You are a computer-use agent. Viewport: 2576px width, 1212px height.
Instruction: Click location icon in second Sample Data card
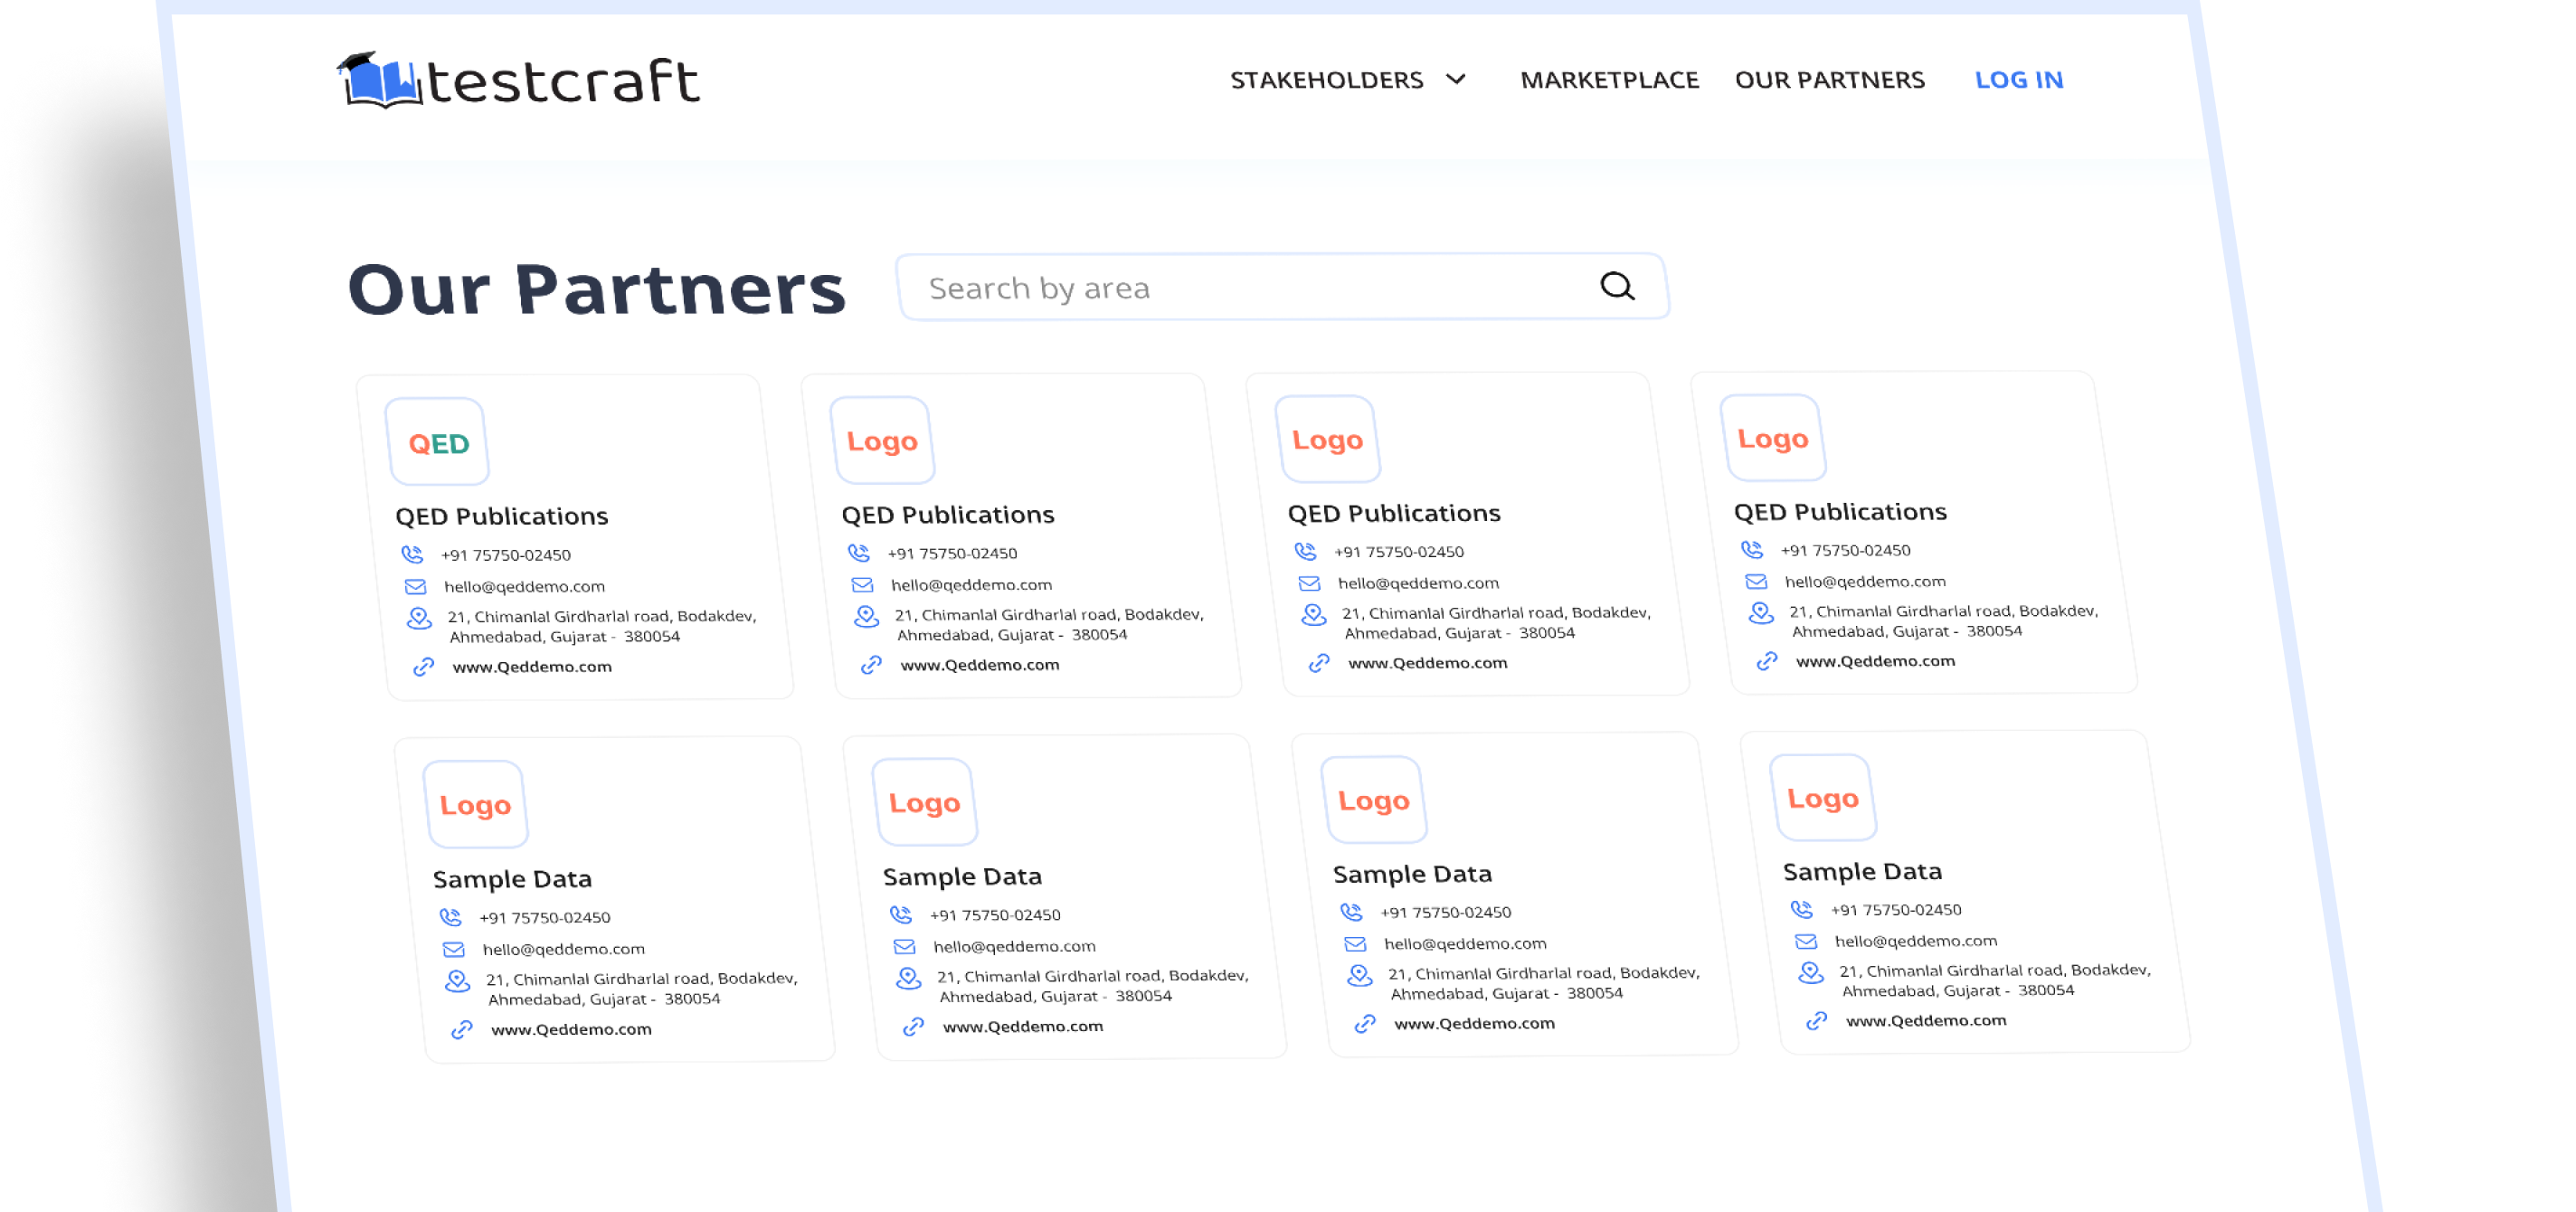coord(909,978)
